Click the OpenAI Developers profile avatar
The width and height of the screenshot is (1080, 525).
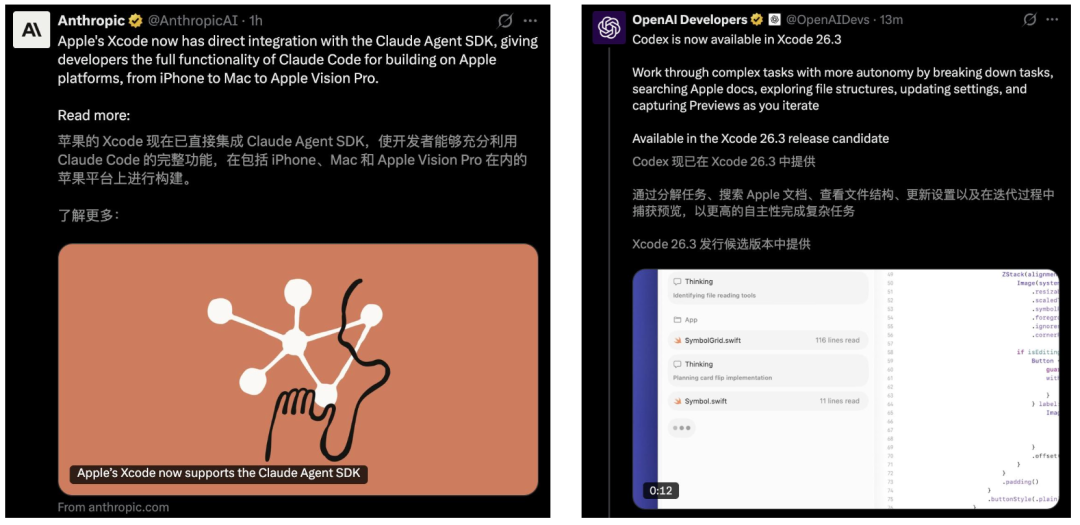609,28
